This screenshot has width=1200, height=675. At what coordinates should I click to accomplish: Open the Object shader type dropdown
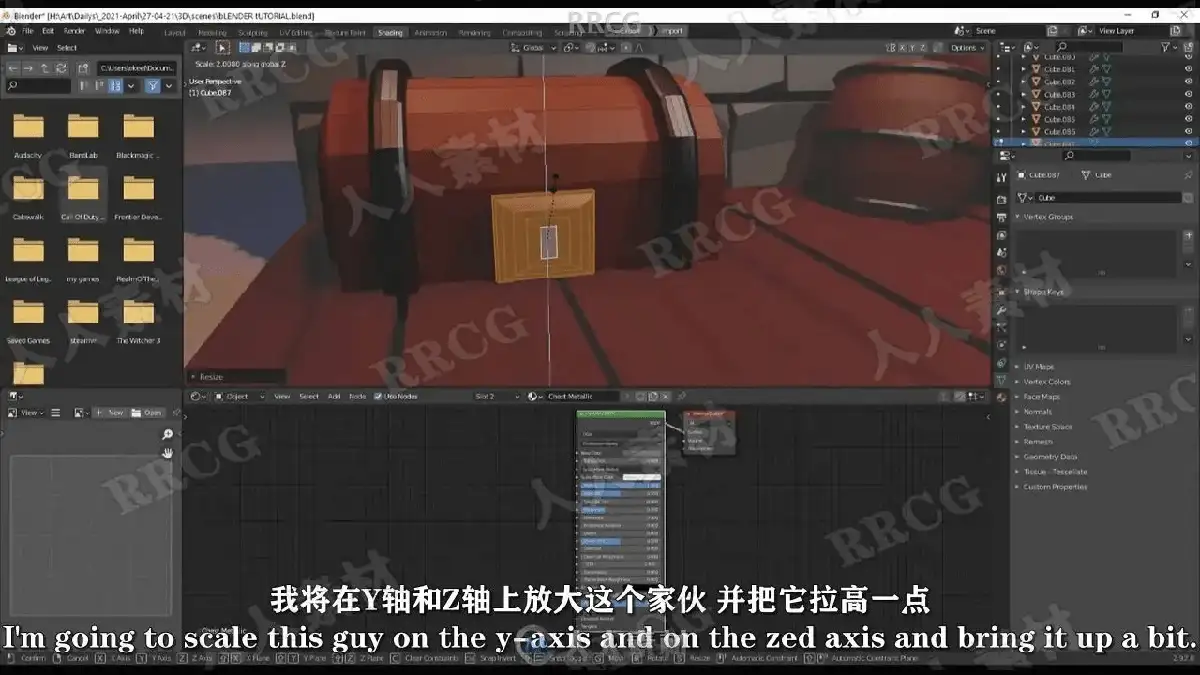coord(242,396)
